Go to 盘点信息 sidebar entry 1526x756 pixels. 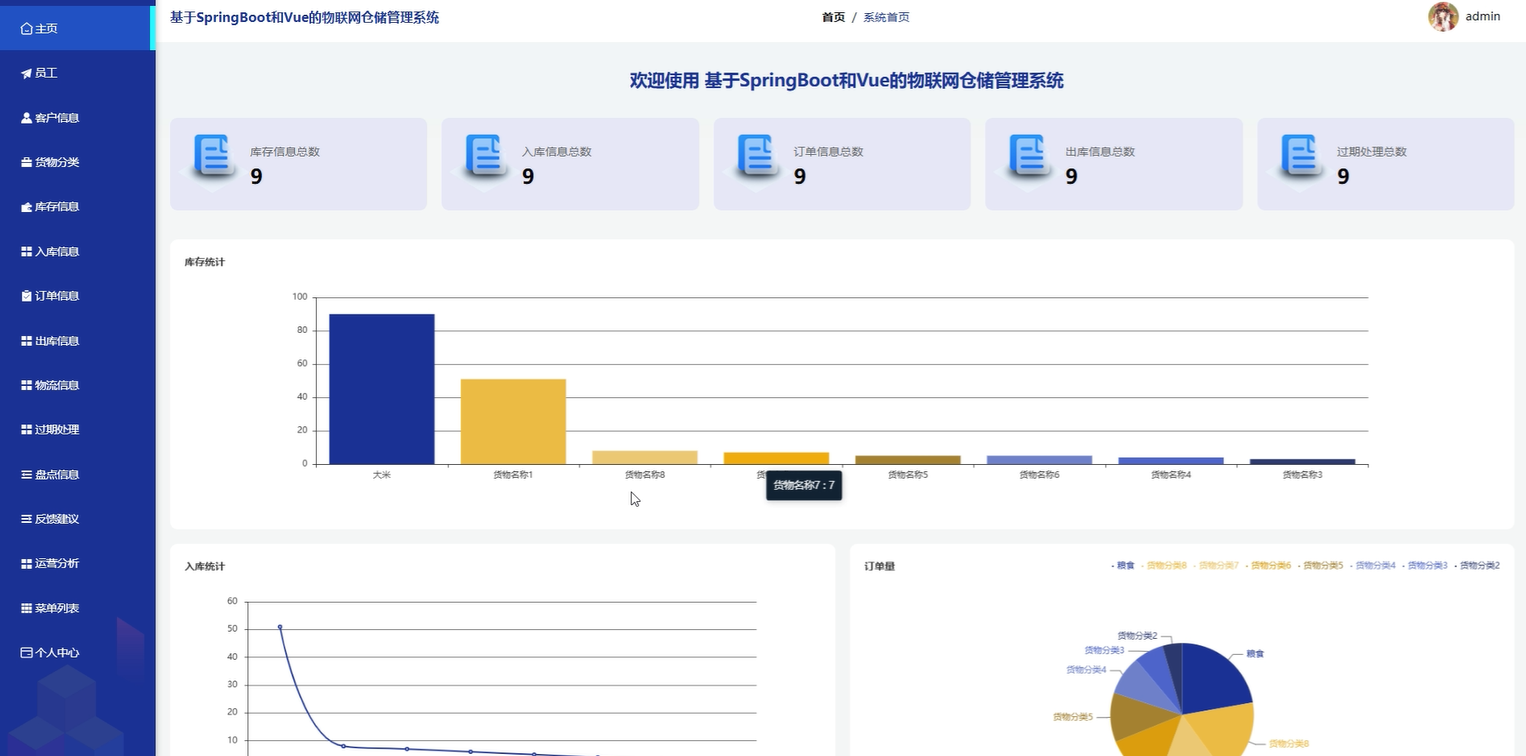77,475
